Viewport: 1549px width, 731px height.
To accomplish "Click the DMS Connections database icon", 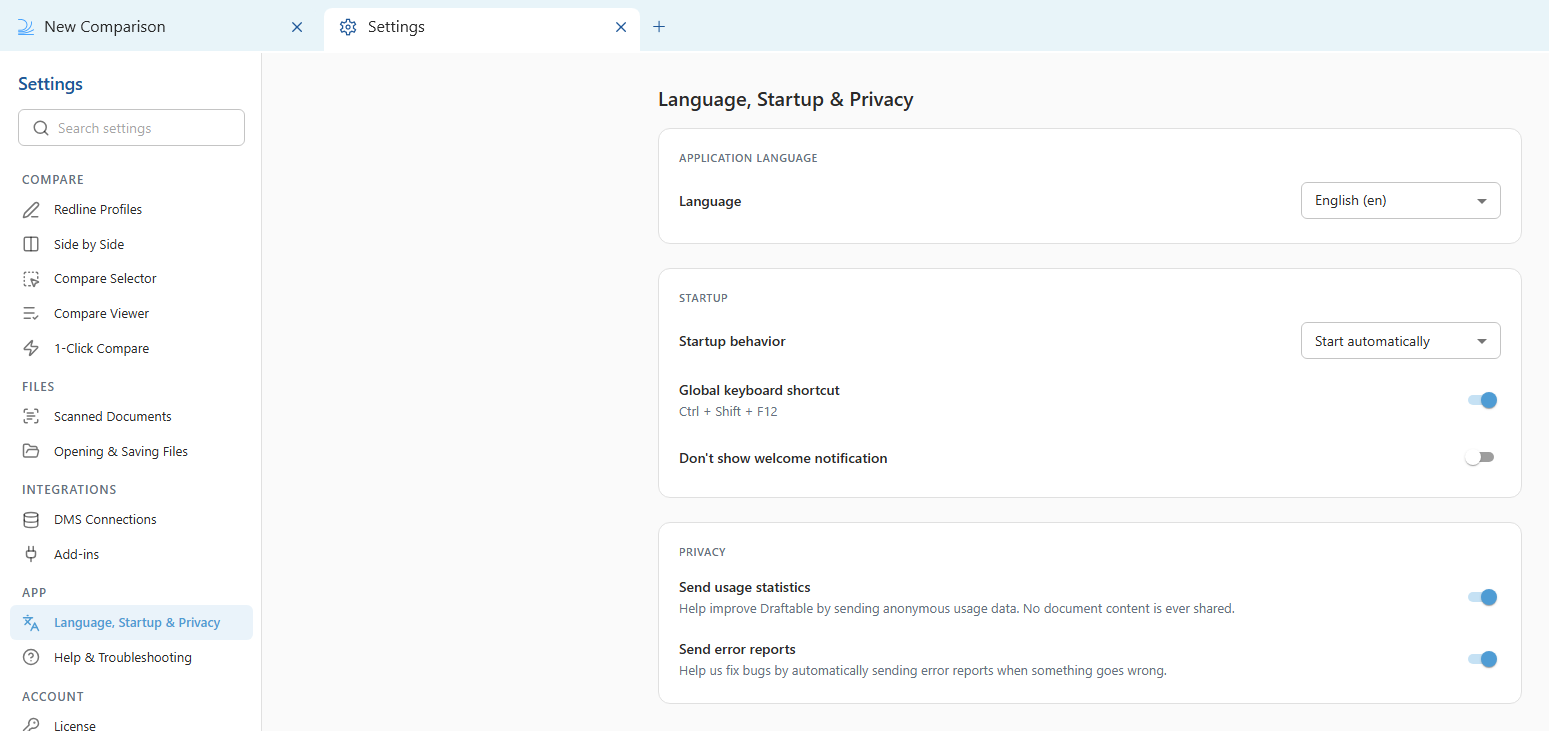I will 32,520.
